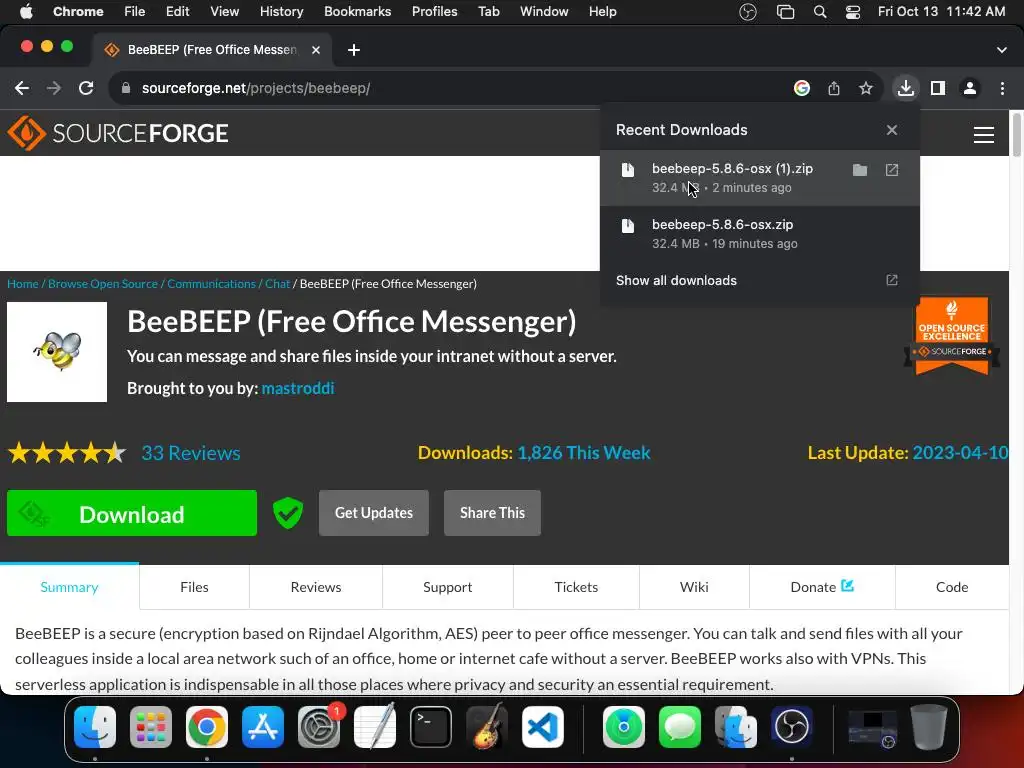The height and width of the screenshot is (768, 1024).
Task: Open Communications breadcrumb link
Action: click(x=211, y=284)
